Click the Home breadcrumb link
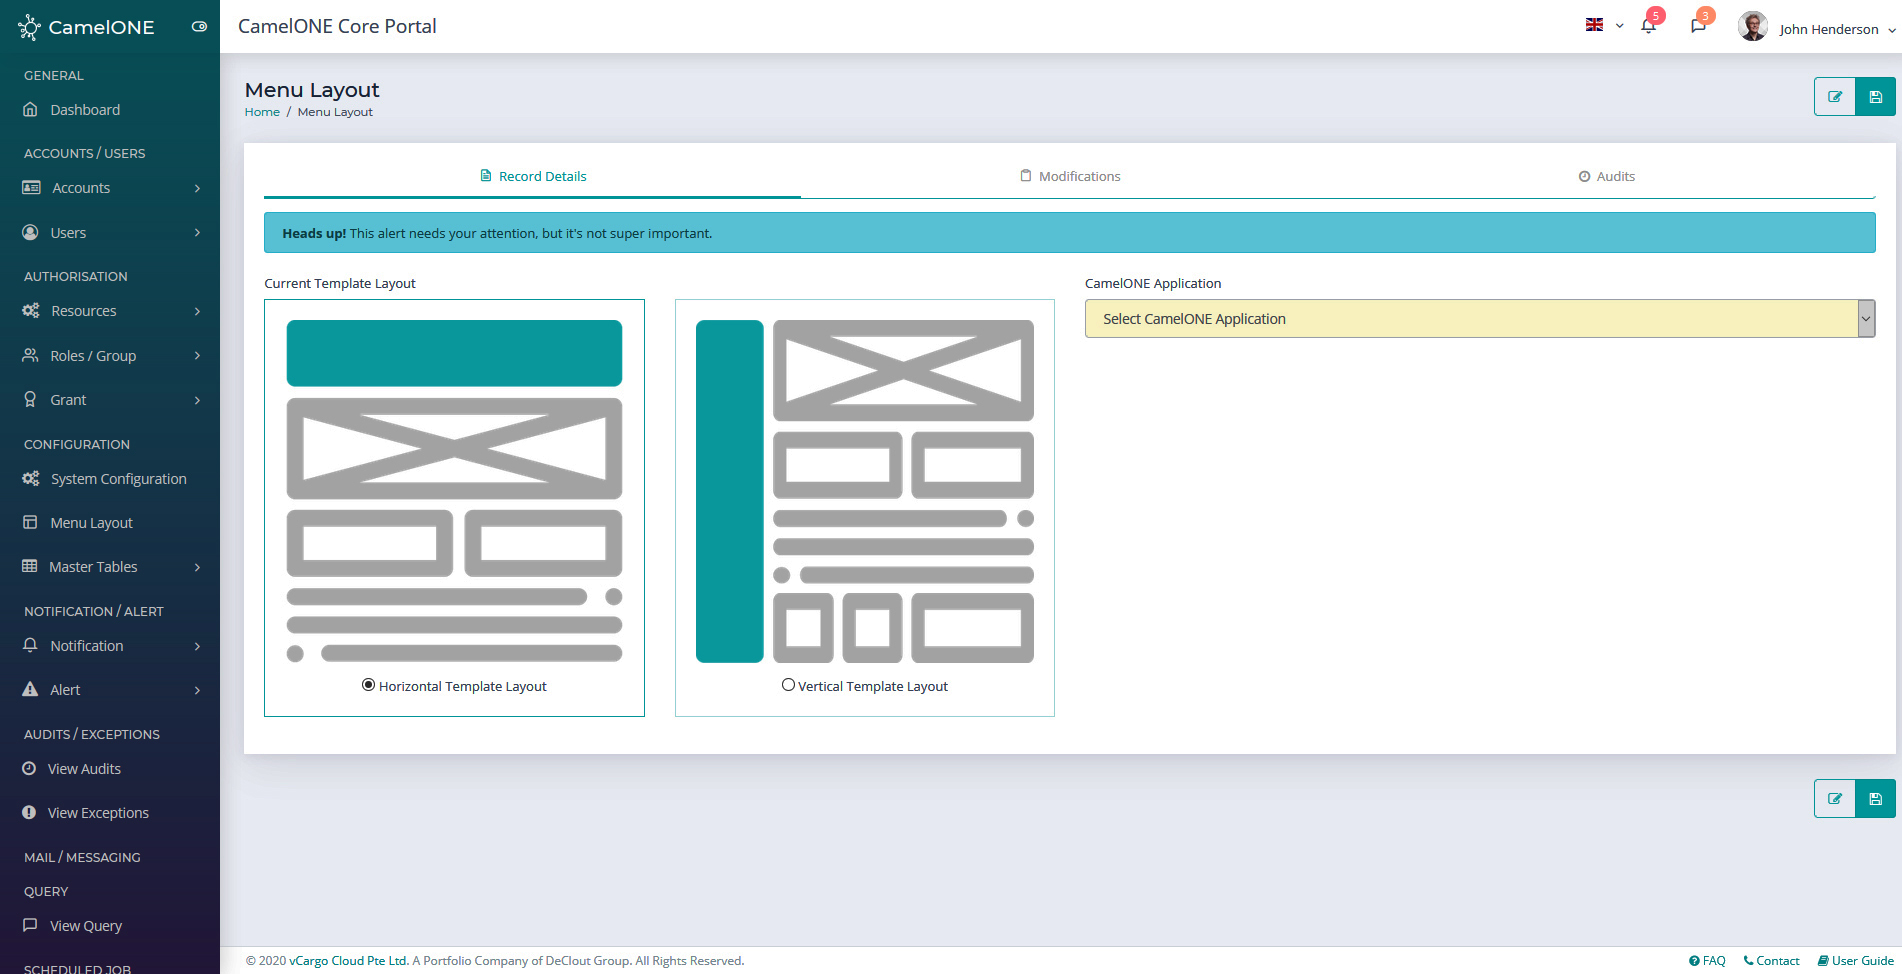The image size is (1902, 974). (x=262, y=112)
